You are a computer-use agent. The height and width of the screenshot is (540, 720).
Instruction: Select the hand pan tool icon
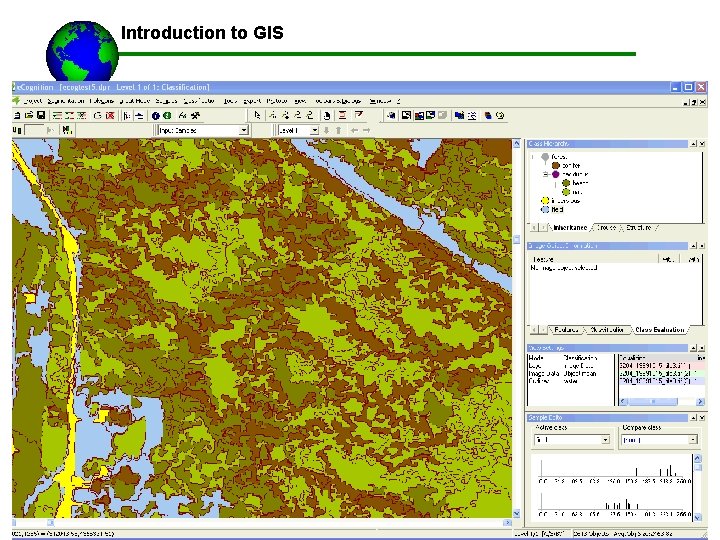326,116
